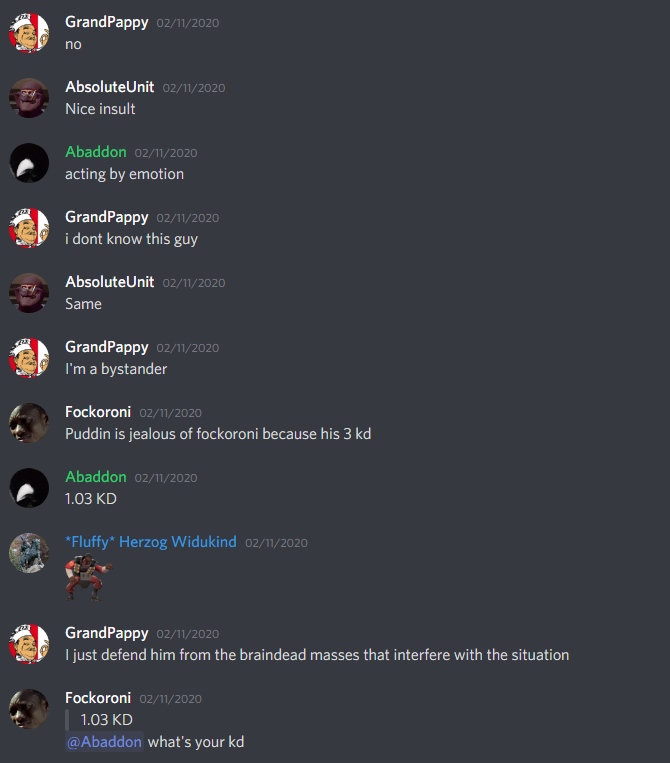Viewport: 670px width, 763px height.
Task: Click GrandPappy's avatar on the braindead masses message
Action: coord(29,644)
